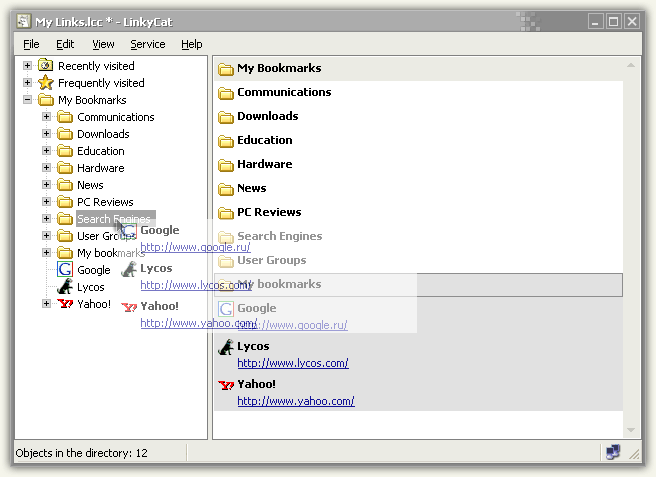Image resolution: width=656 pixels, height=477 pixels.
Task: Click the Google icon in the tree
Action: pyautogui.click(x=65, y=269)
